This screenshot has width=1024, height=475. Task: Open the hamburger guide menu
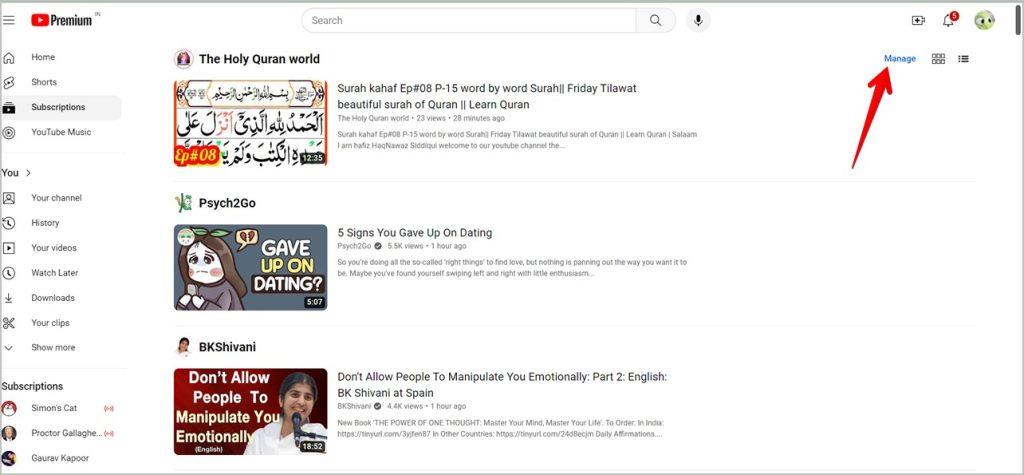pyautogui.click(x=8, y=20)
